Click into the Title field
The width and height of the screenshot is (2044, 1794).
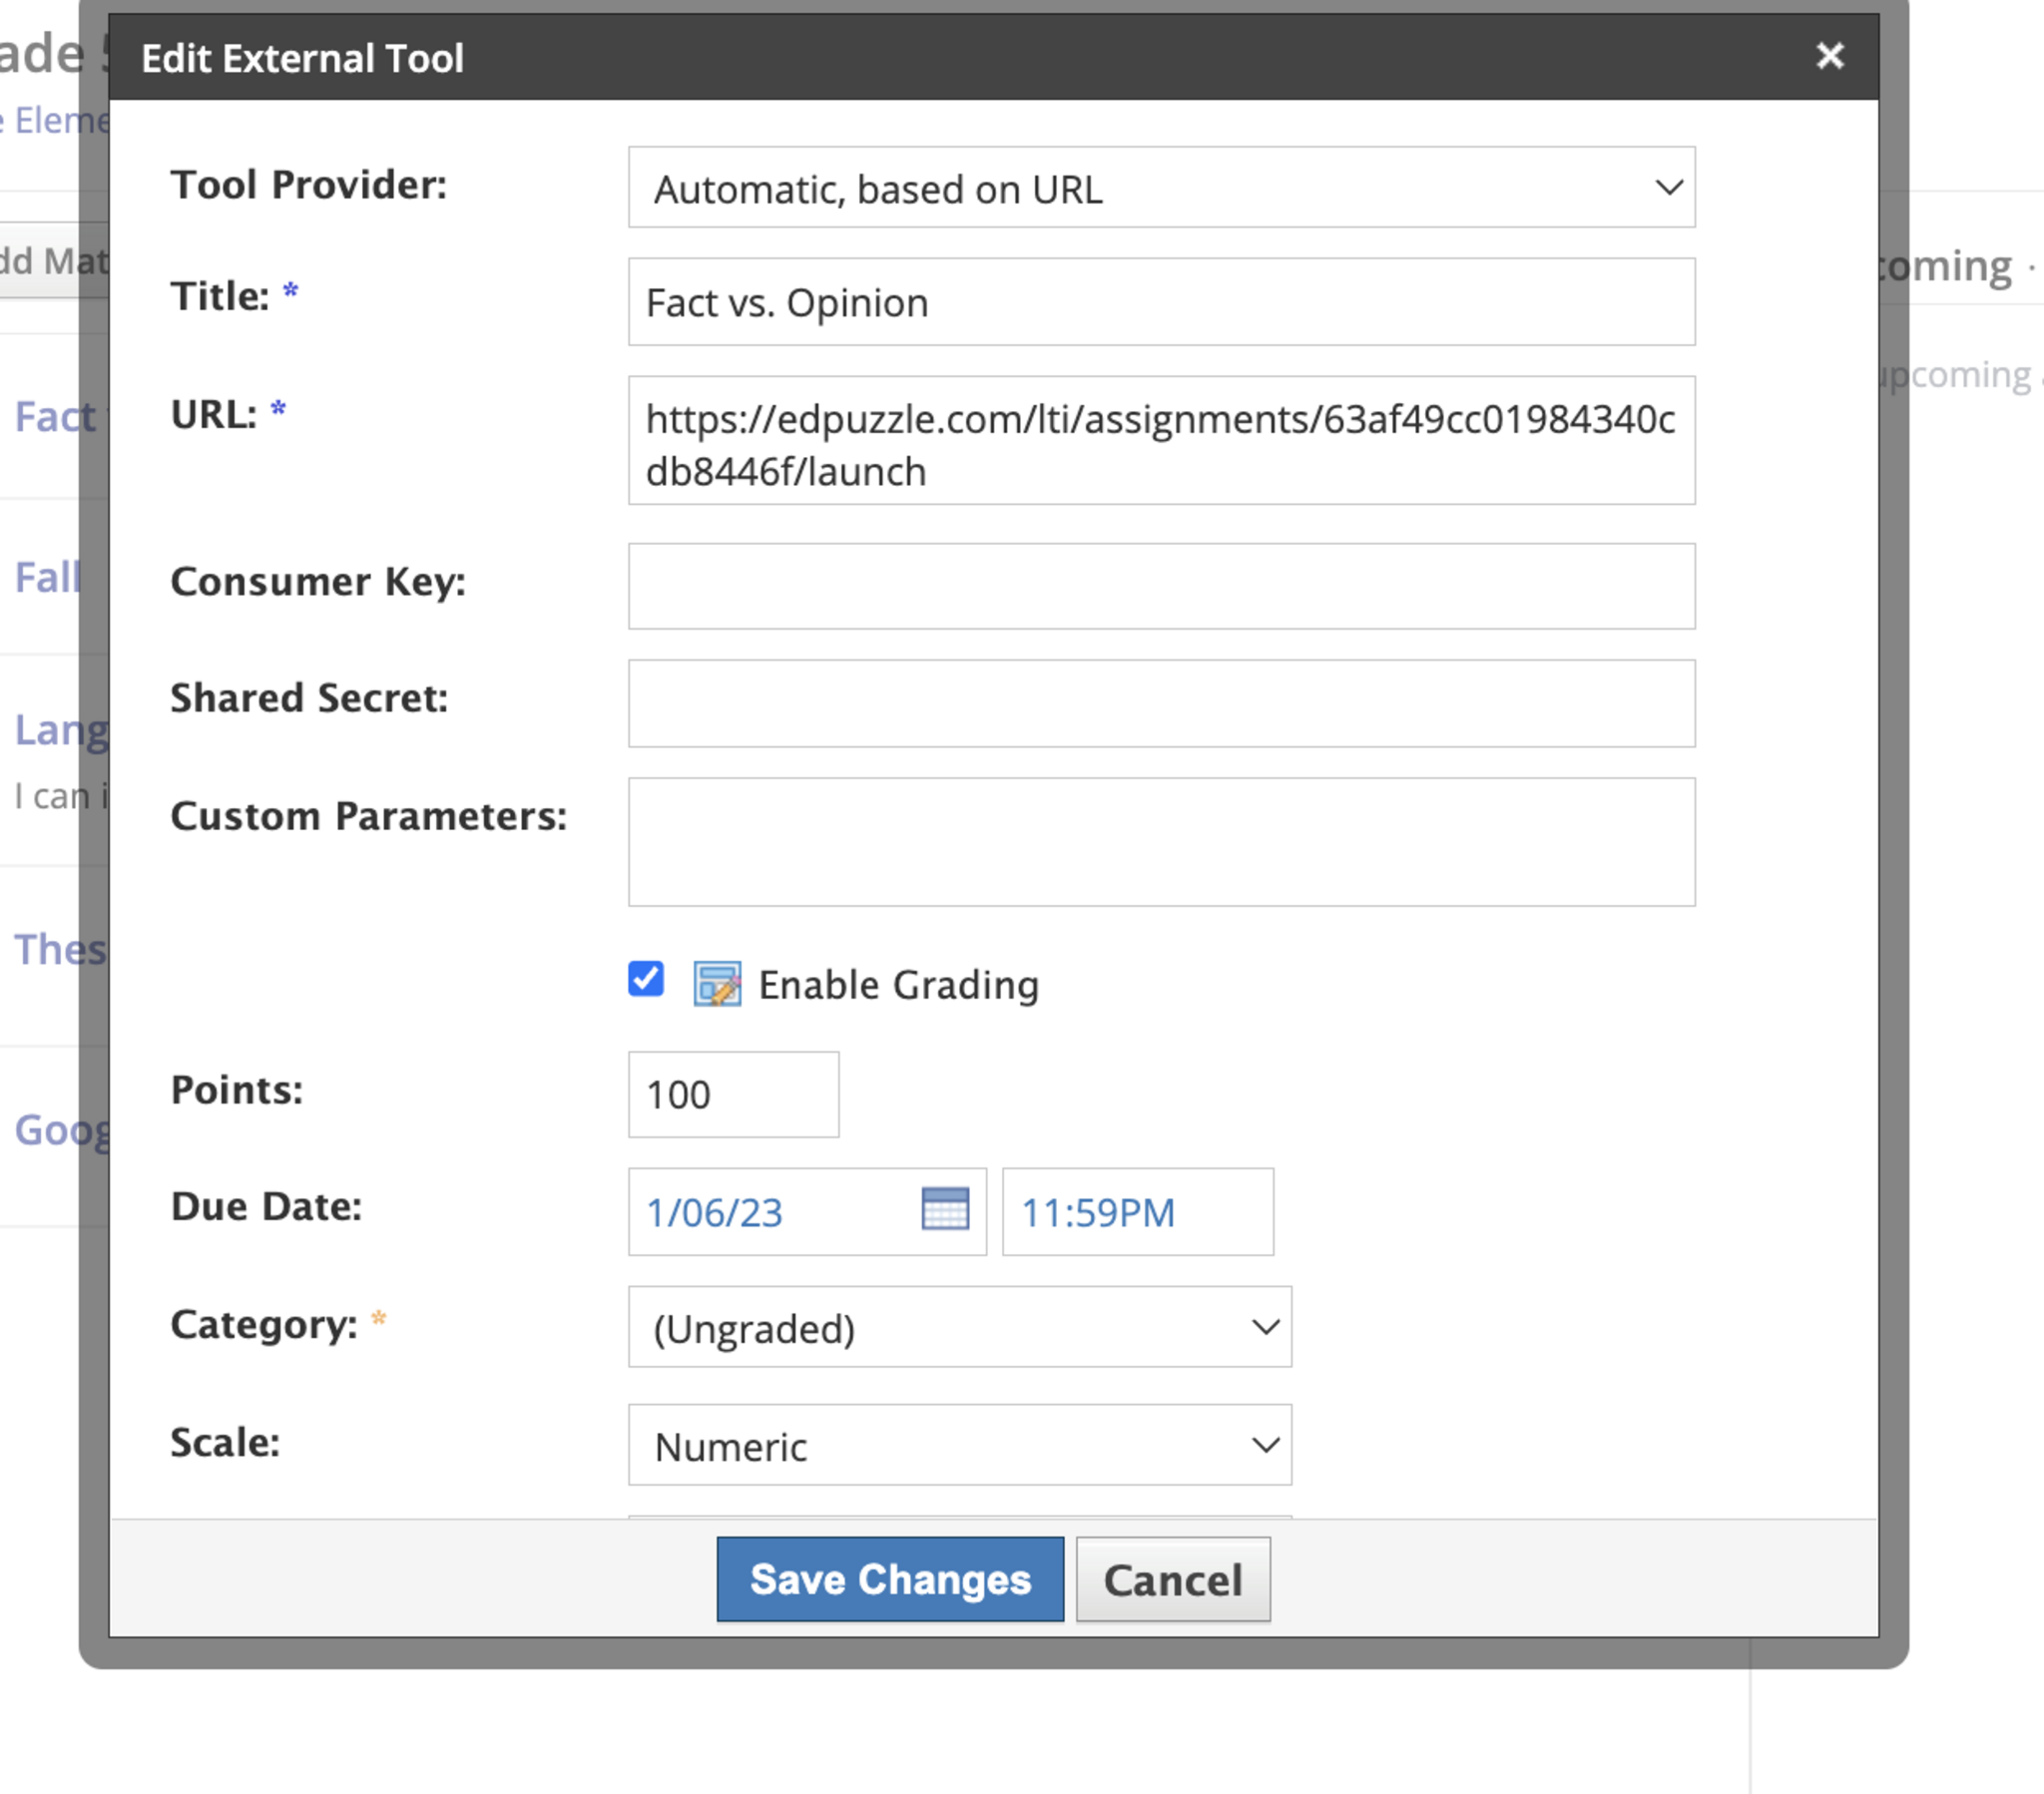[x=1160, y=302]
